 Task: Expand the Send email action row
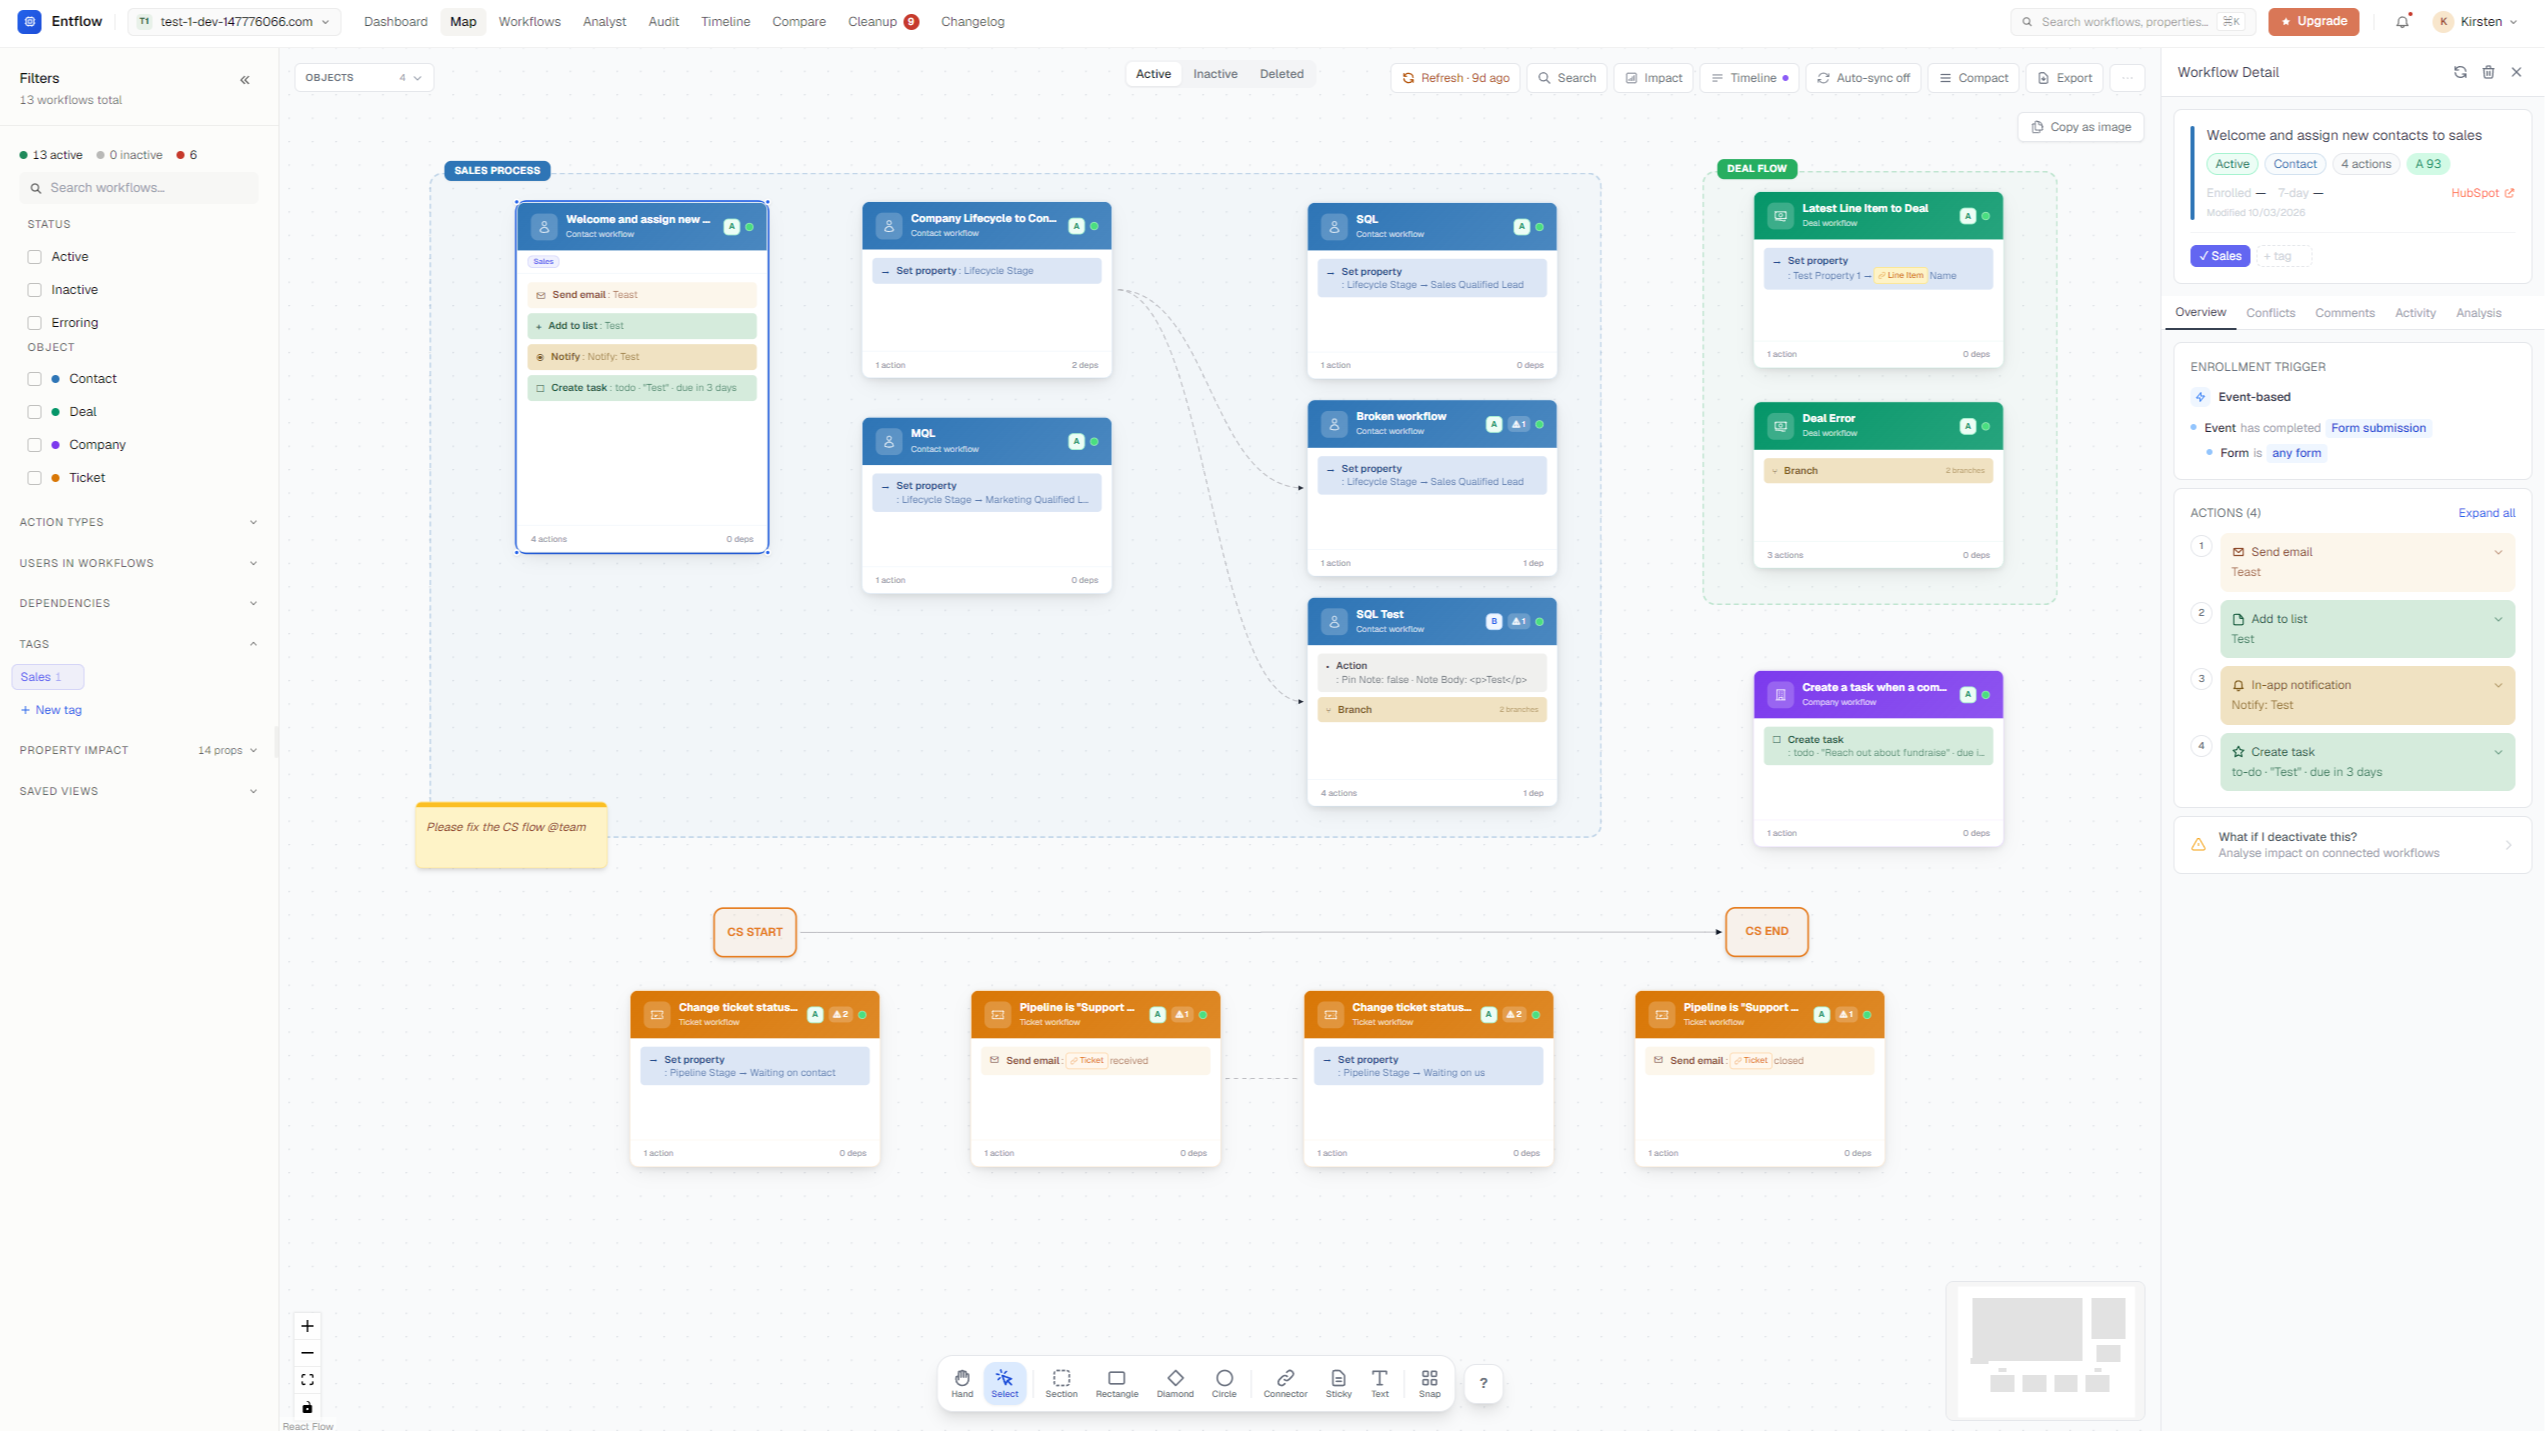[x=2366, y=561]
